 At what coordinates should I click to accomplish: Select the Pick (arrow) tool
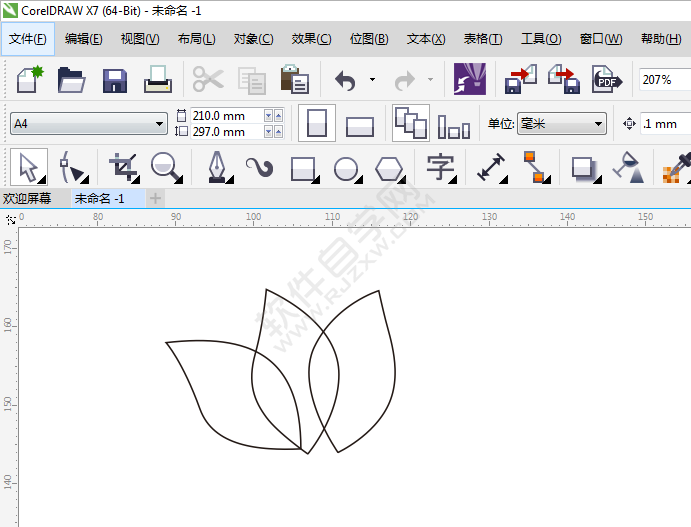[27, 167]
